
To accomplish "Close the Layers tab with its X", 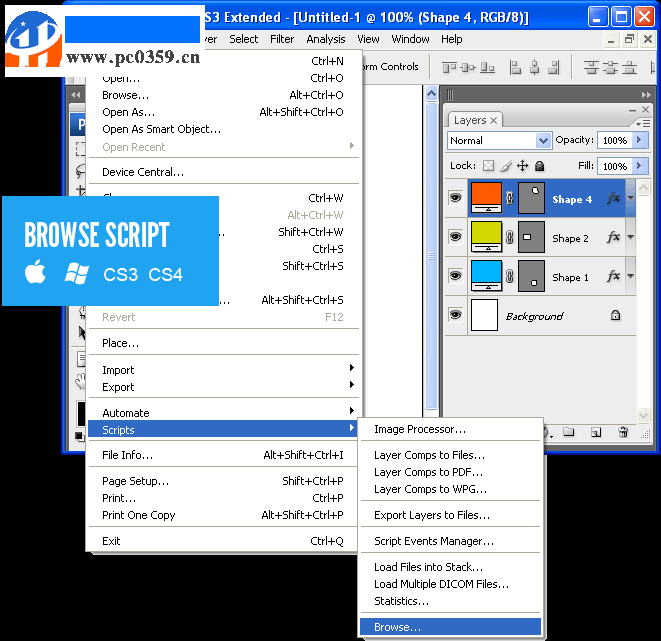I will coord(494,121).
